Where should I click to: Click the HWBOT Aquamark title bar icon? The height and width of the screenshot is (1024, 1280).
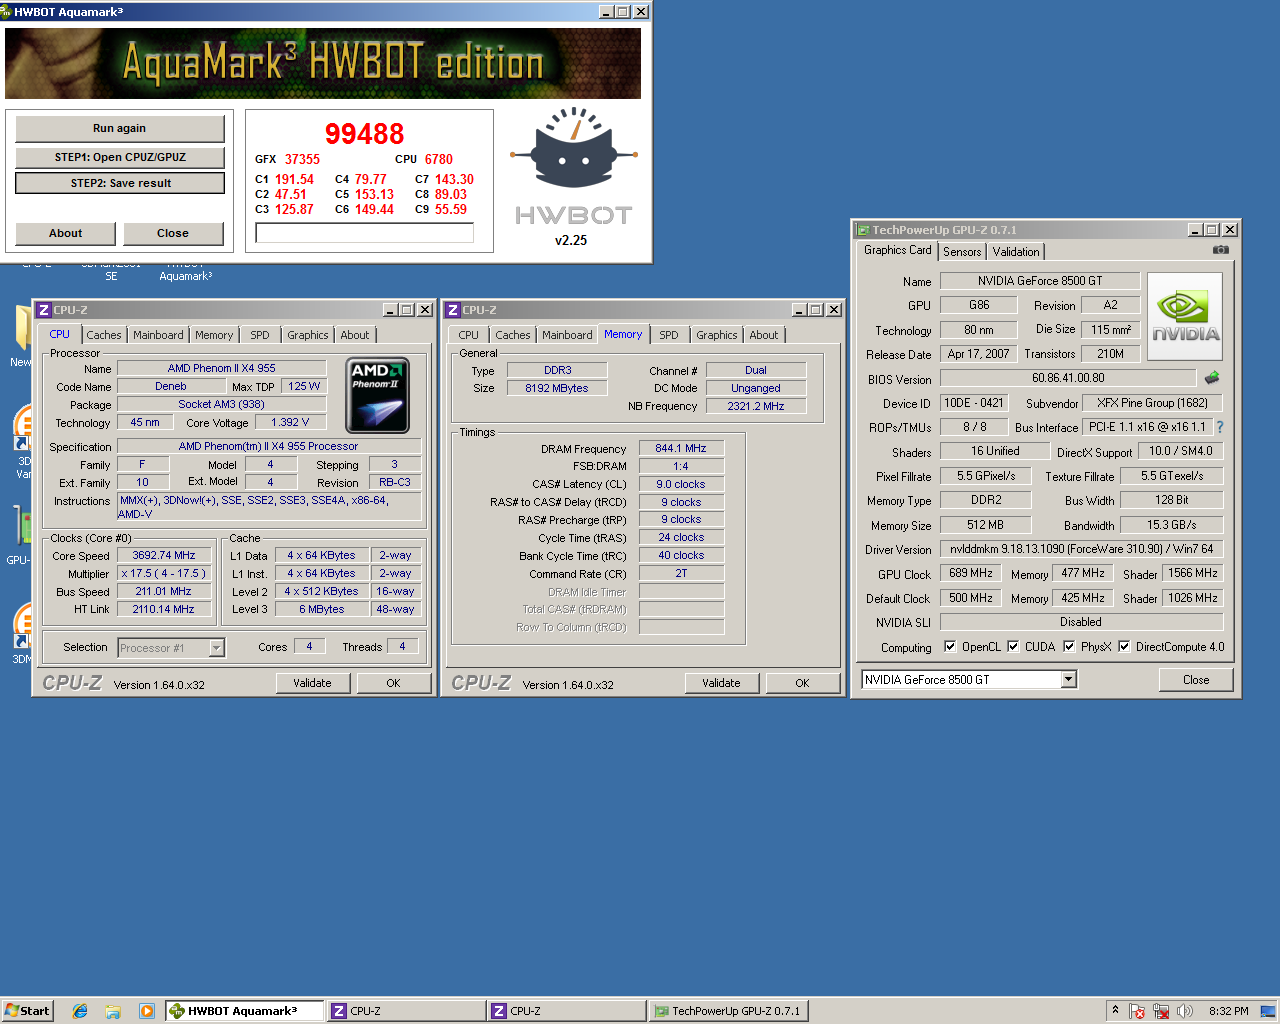tap(6, 12)
